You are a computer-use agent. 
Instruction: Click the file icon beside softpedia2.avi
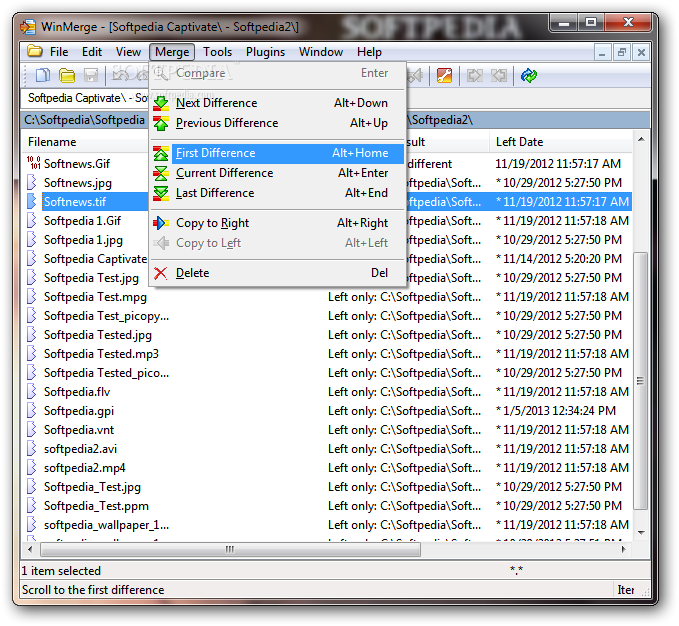pos(32,449)
